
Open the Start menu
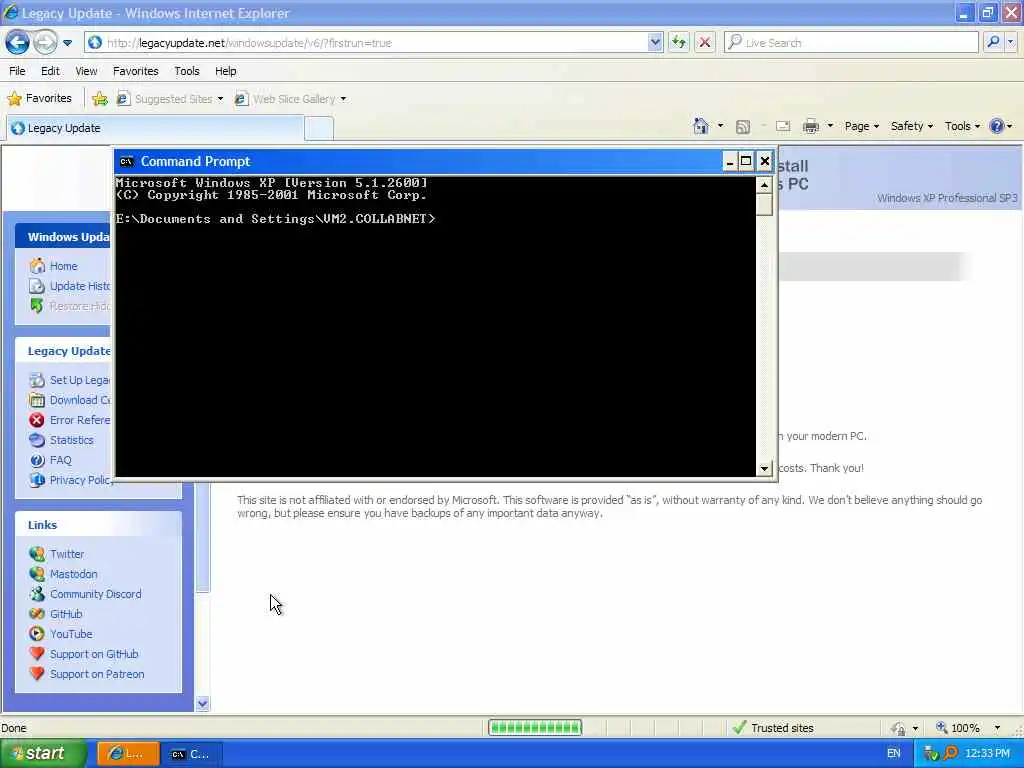(42, 754)
